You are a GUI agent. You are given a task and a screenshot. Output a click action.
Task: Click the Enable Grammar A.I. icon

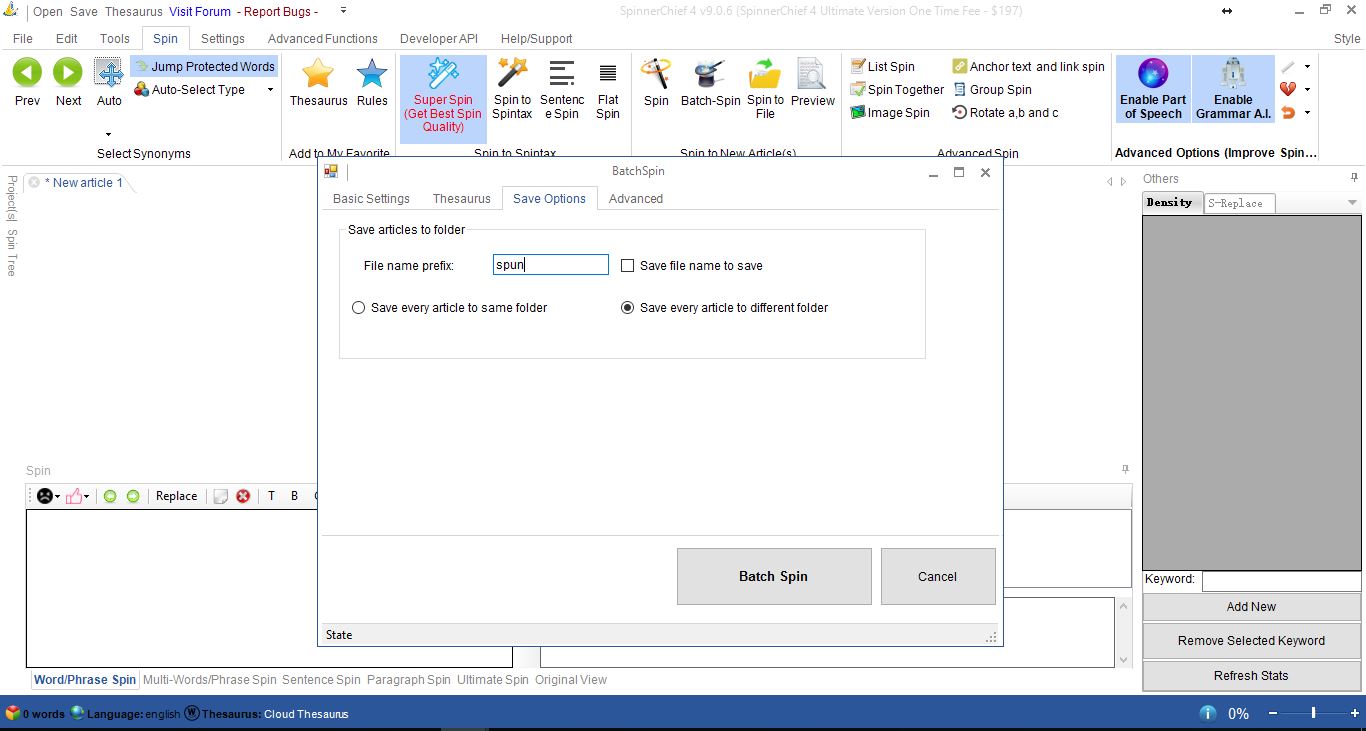(x=1233, y=75)
